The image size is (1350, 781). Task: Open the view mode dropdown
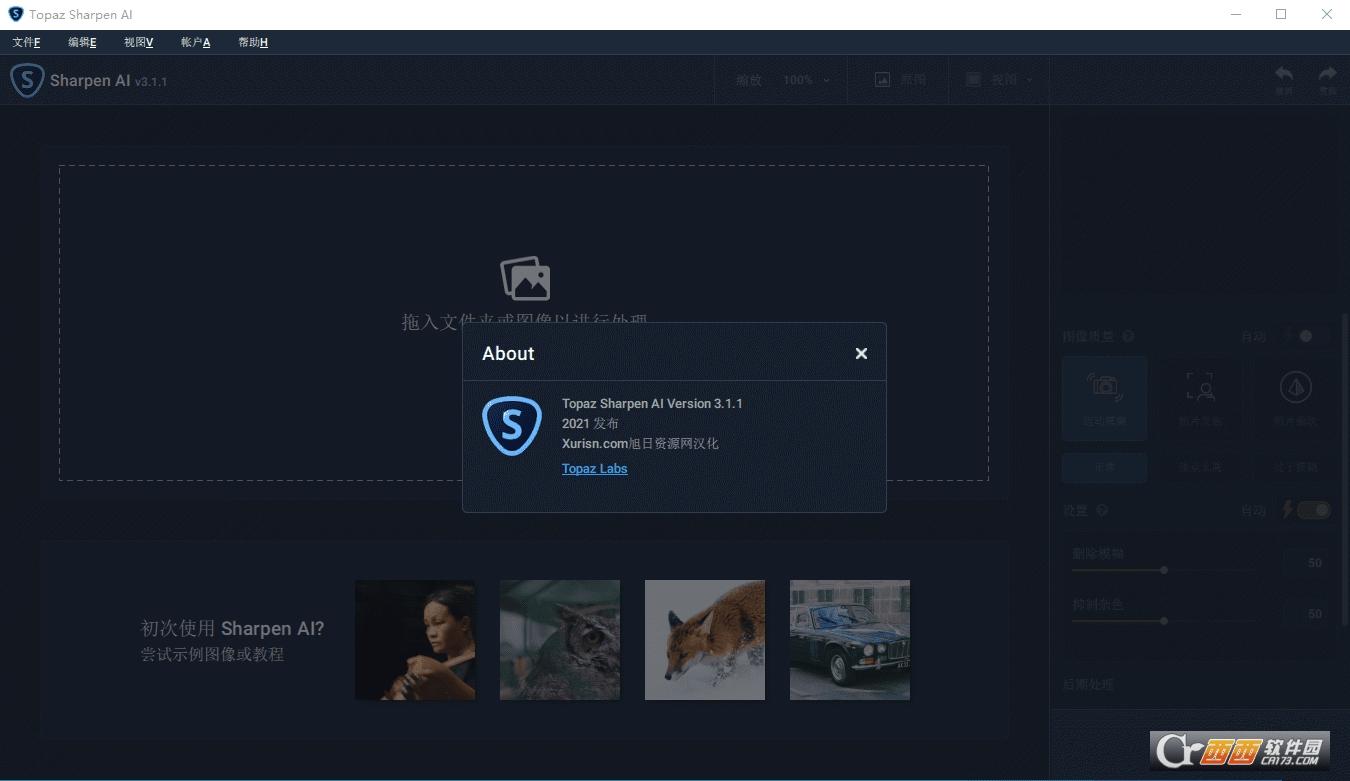[x=998, y=79]
